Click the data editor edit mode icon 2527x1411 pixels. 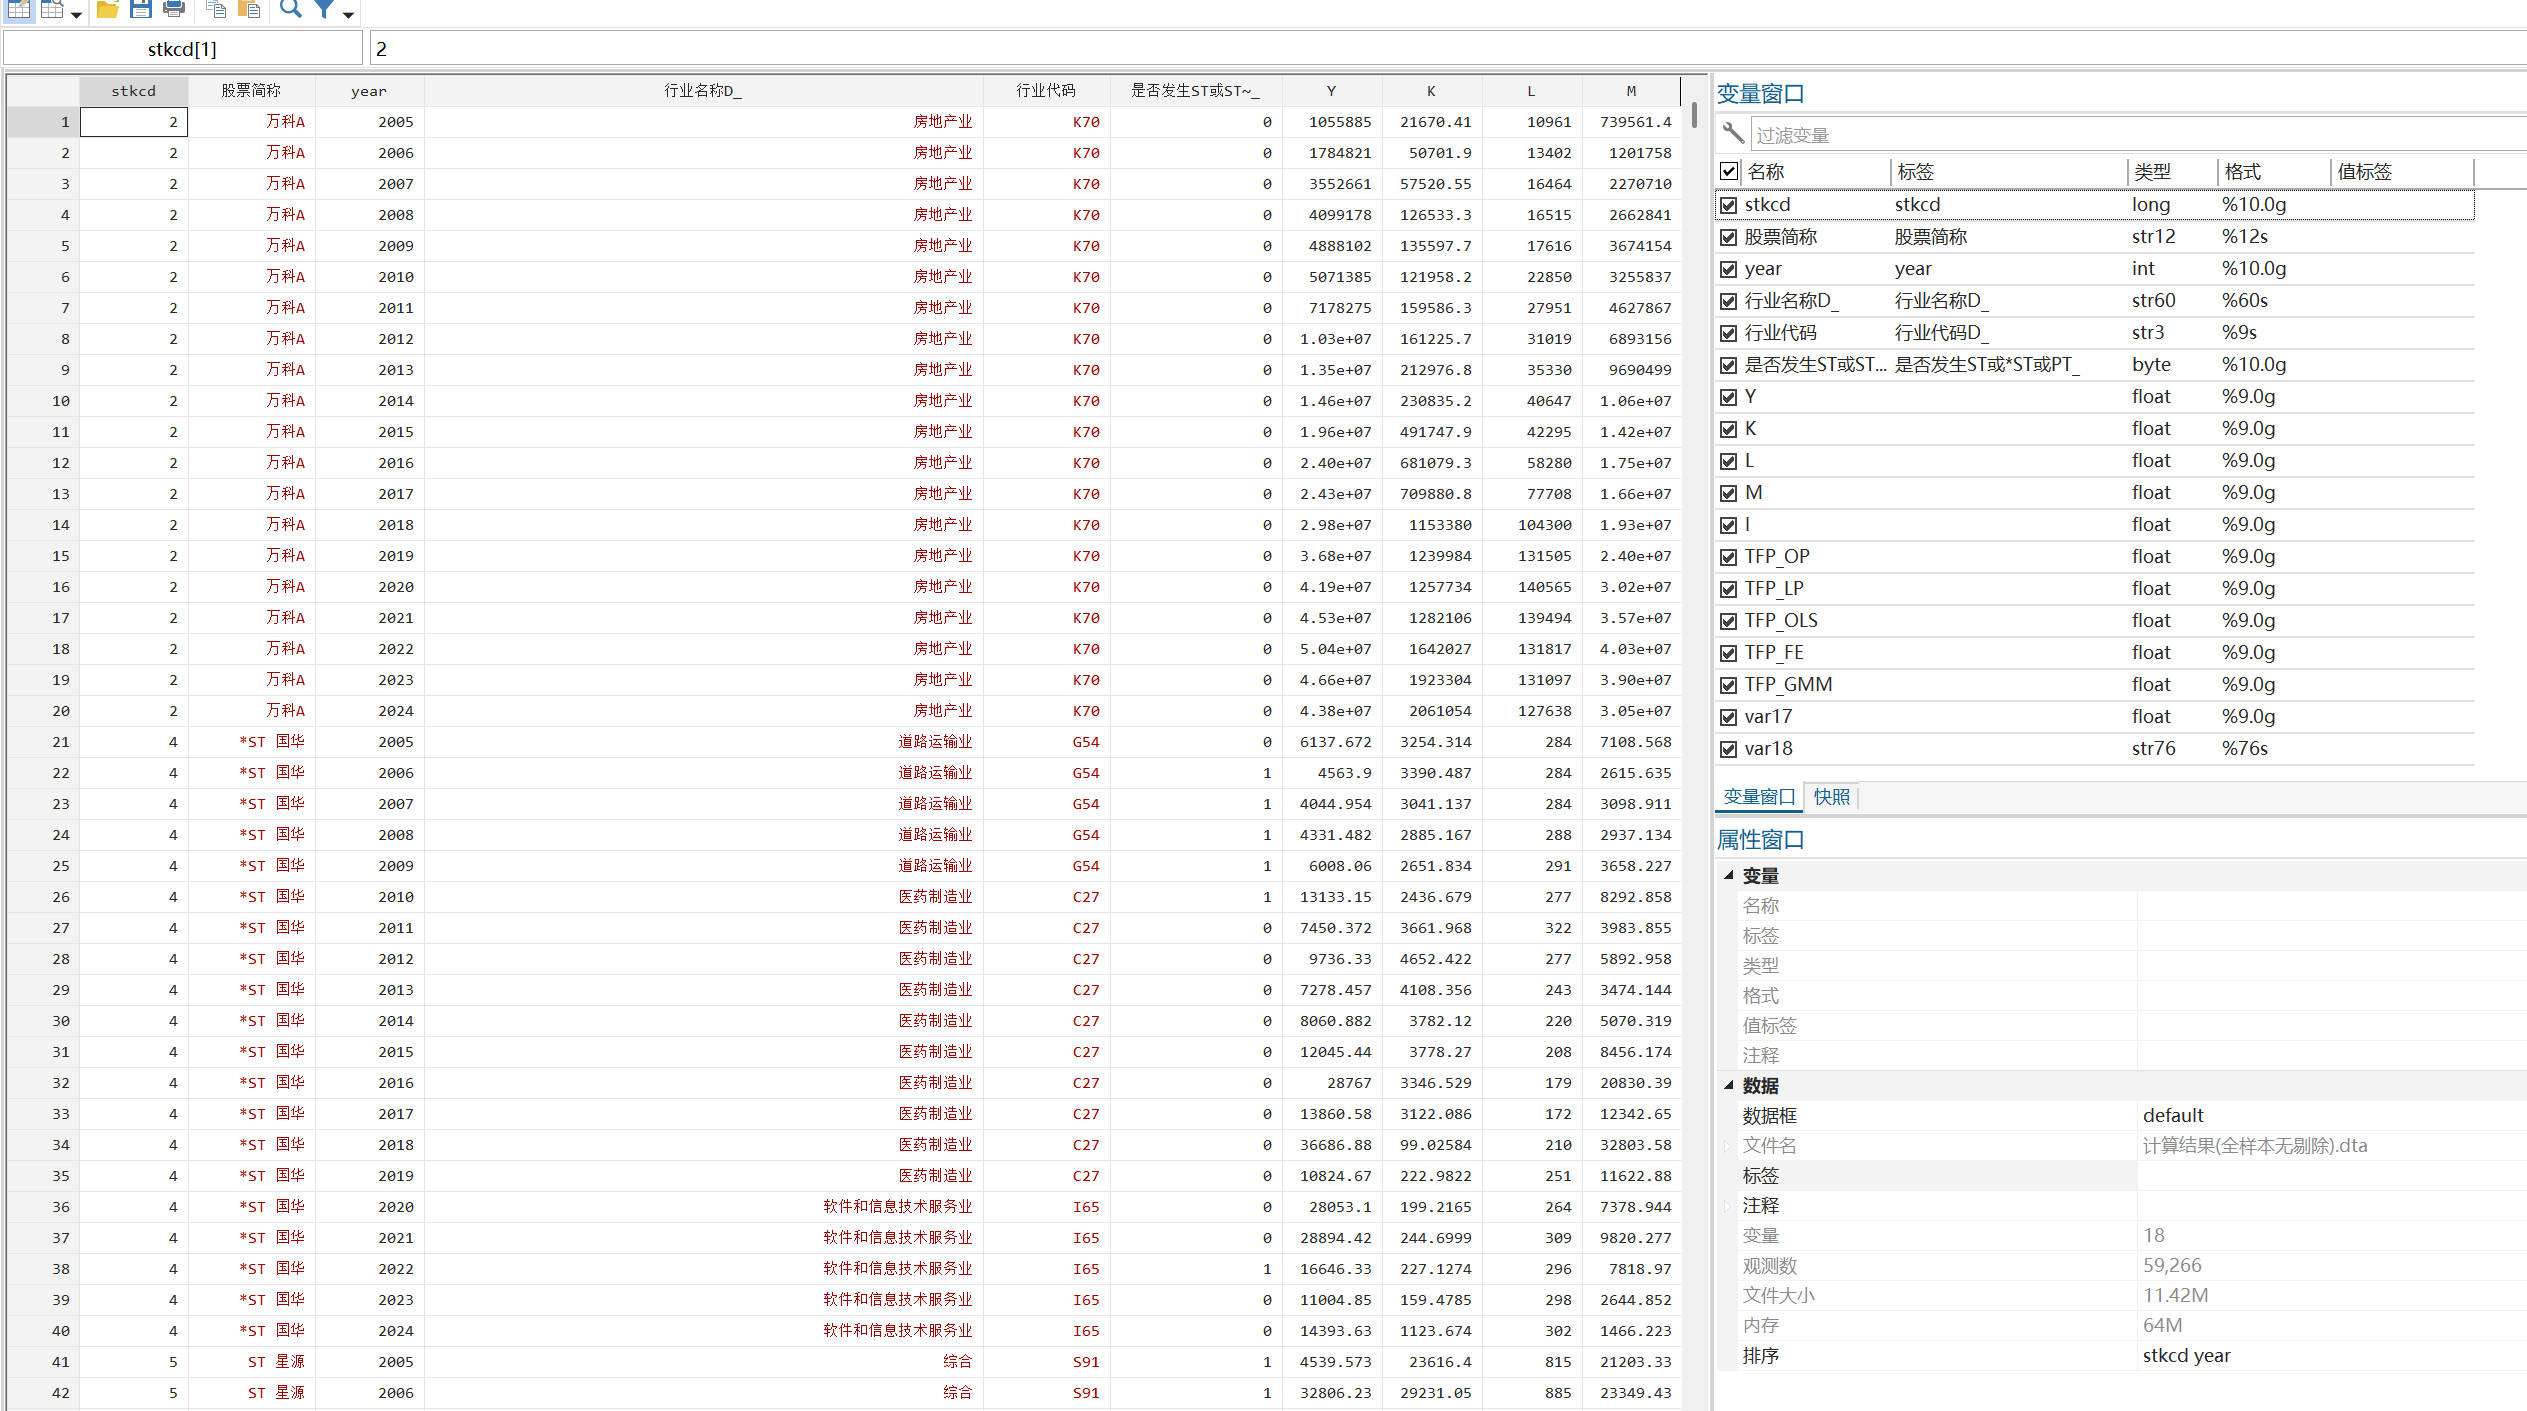tap(19, 10)
